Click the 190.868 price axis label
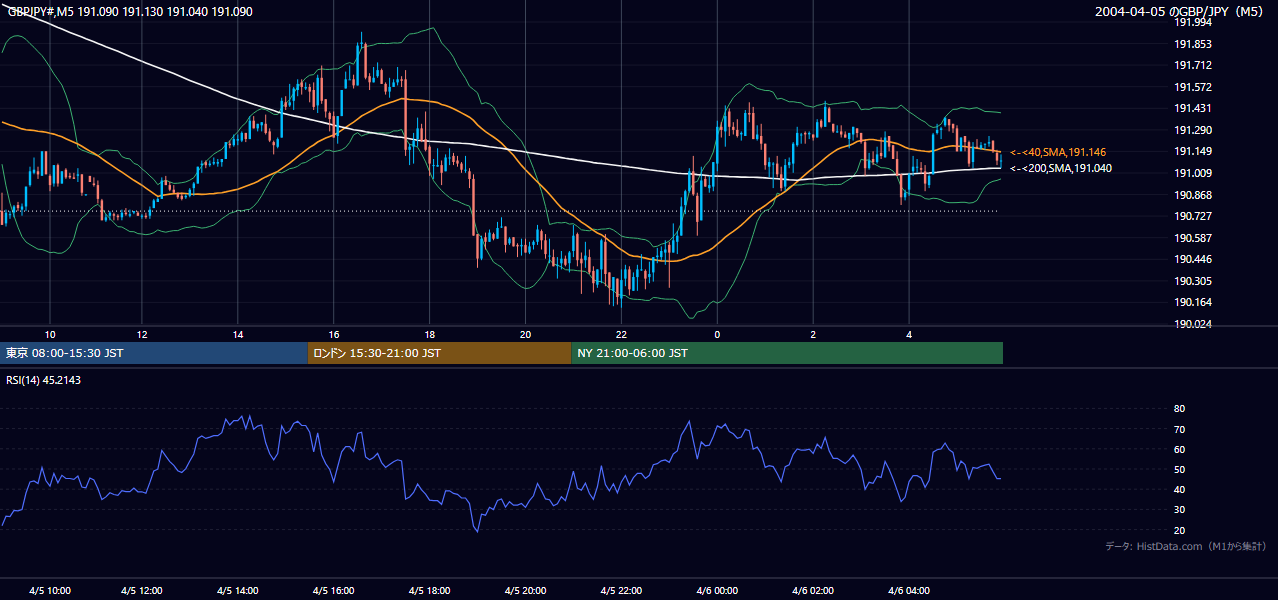1278x600 pixels. pos(1193,195)
